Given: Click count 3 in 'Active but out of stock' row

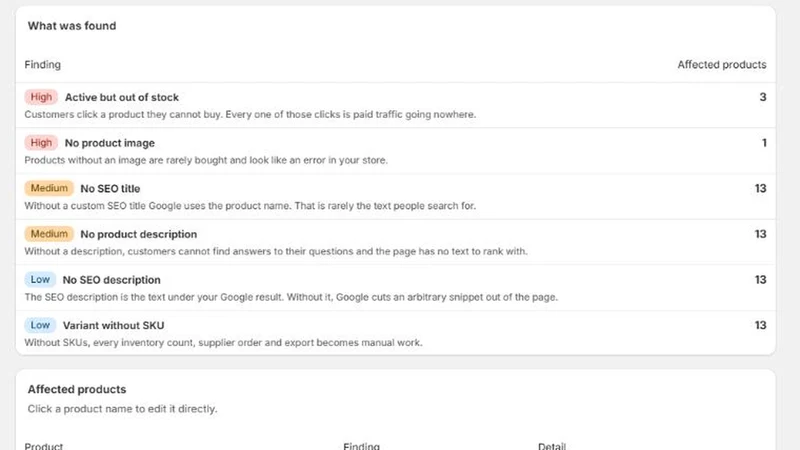Looking at the screenshot, I should [x=763, y=97].
